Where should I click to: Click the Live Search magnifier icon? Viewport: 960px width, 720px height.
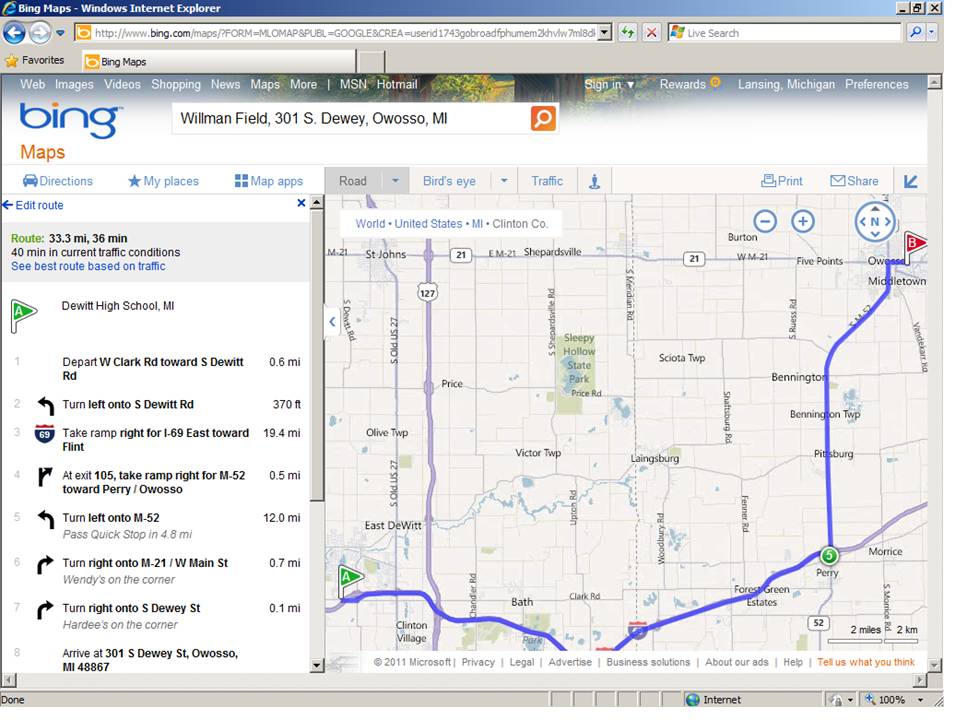915,32
